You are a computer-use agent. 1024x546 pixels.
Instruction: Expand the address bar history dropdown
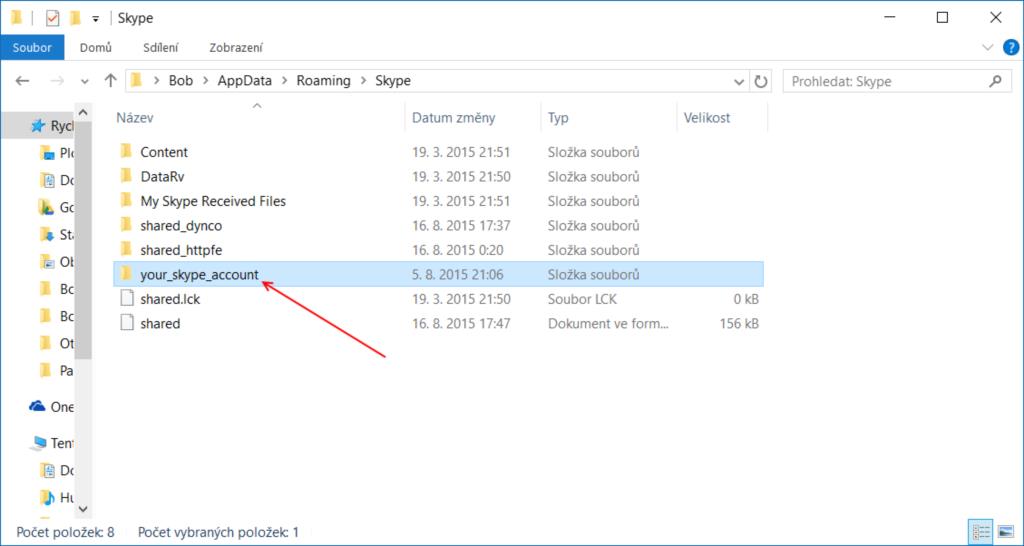(740, 81)
